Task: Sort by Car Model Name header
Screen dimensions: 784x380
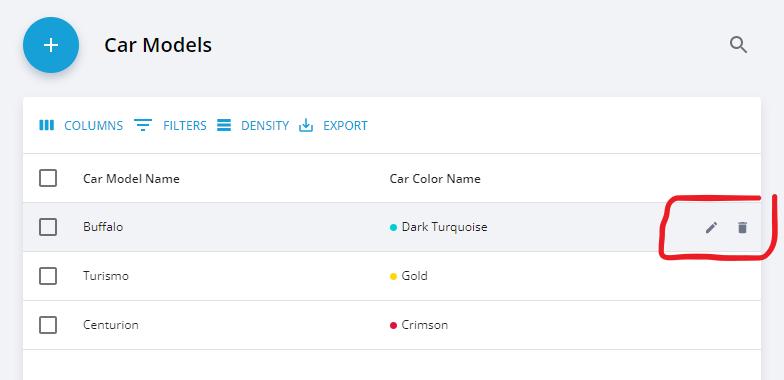Action: click(x=132, y=178)
